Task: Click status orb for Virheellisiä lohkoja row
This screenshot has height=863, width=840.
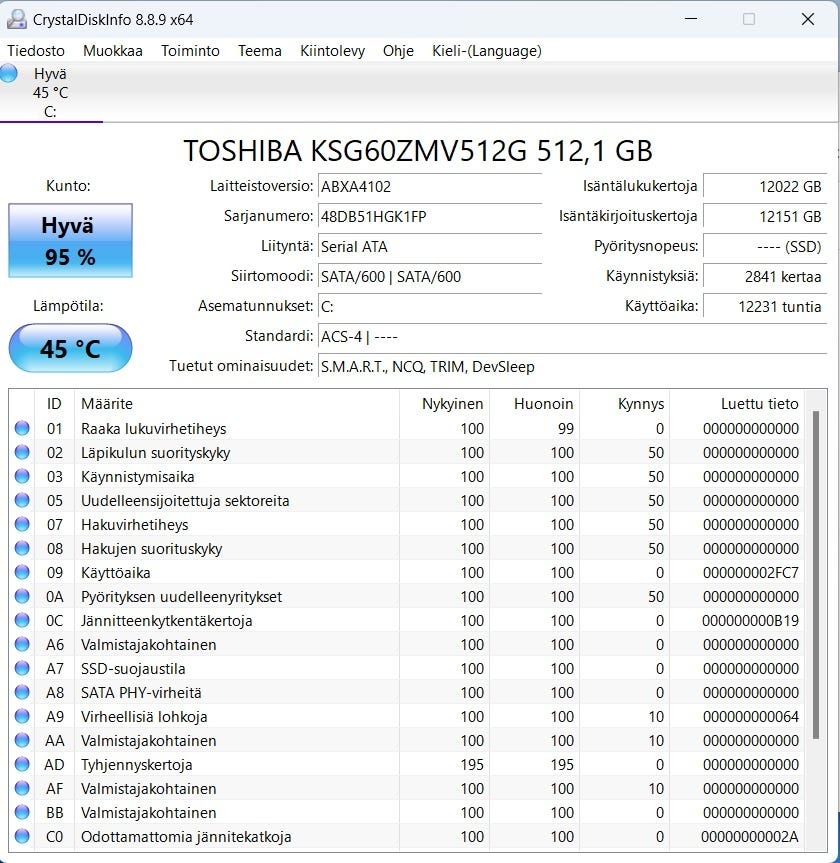Action: coord(22,717)
